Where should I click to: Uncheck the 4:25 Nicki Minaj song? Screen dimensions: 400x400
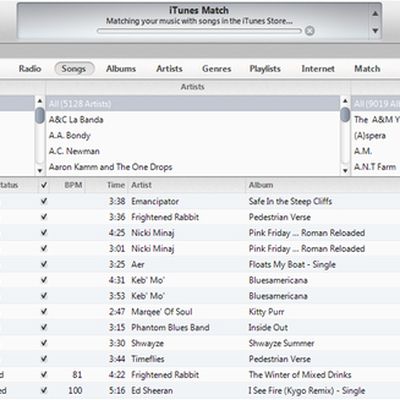click(44, 233)
